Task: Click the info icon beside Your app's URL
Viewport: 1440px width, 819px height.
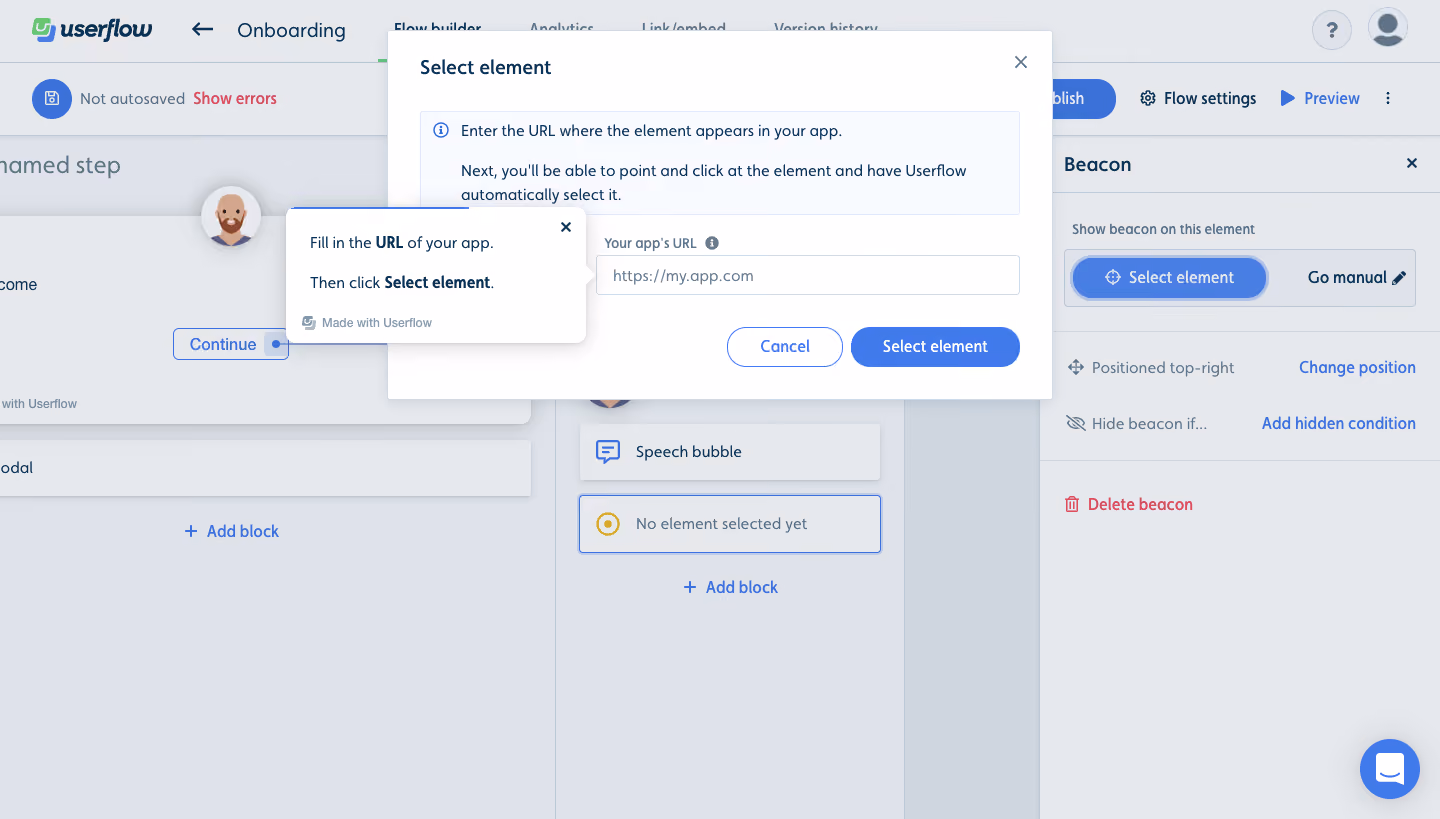Action: click(712, 243)
